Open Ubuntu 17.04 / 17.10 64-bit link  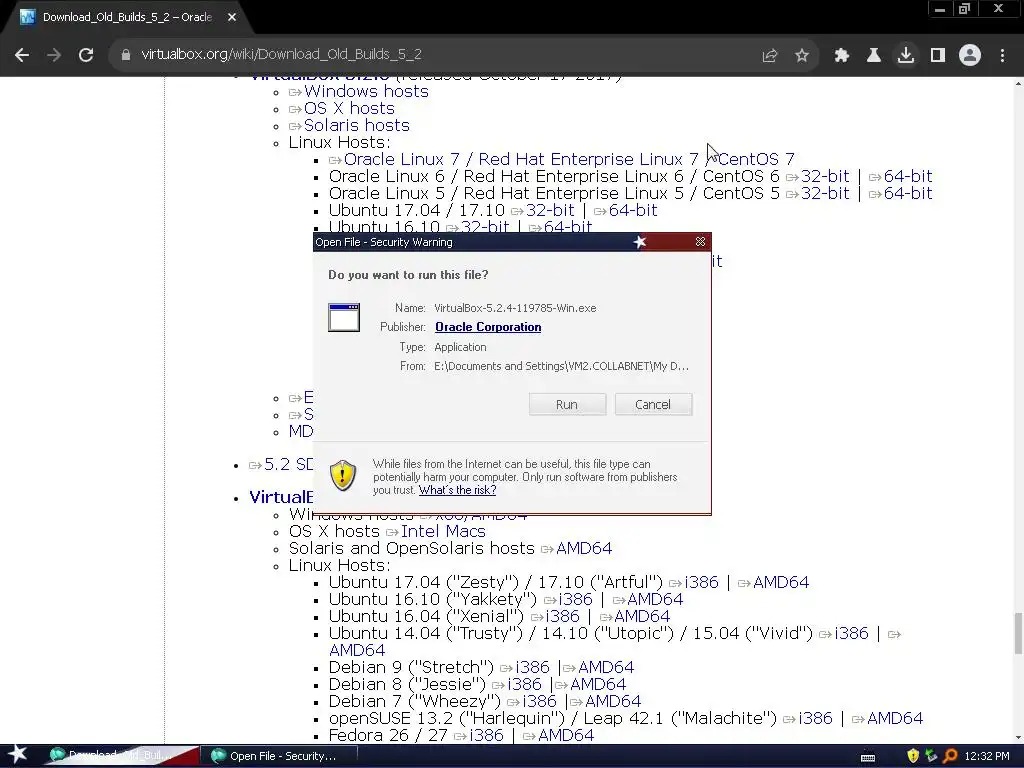point(633,210)
